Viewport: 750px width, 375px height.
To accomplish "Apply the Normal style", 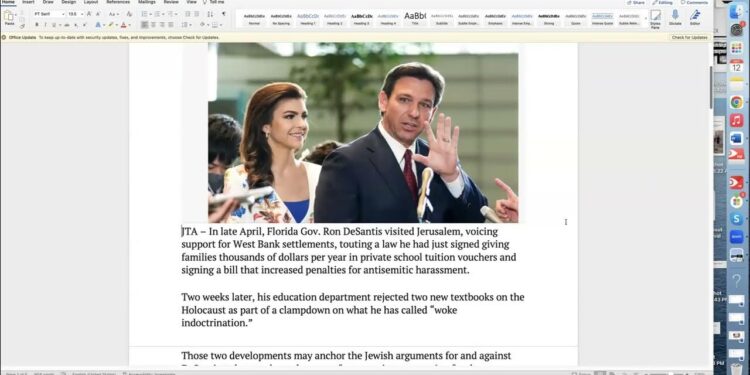I will pos(254,19).
